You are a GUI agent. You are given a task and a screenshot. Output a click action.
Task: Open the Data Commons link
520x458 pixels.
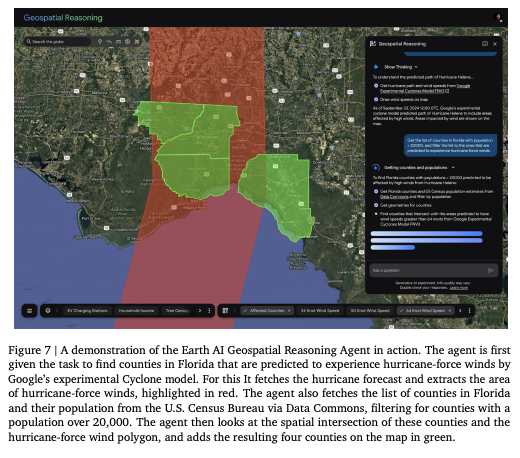click(x=393, y=197)
